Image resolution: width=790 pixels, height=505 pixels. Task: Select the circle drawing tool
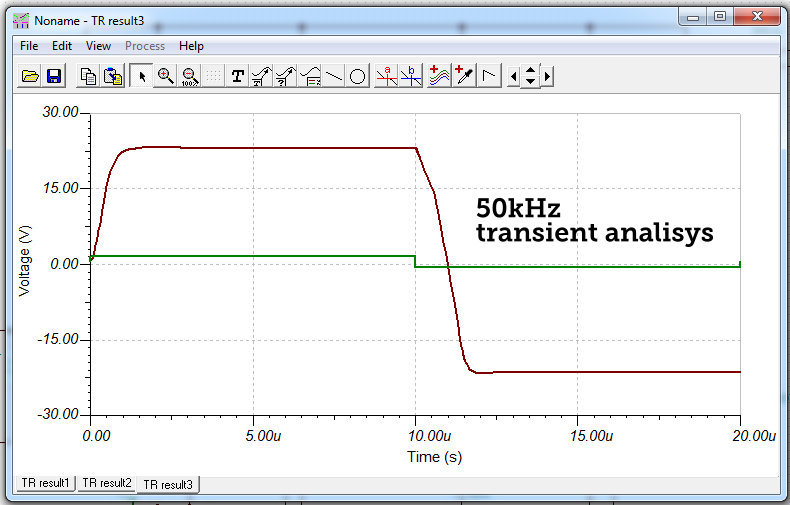(x=357, y=76)
